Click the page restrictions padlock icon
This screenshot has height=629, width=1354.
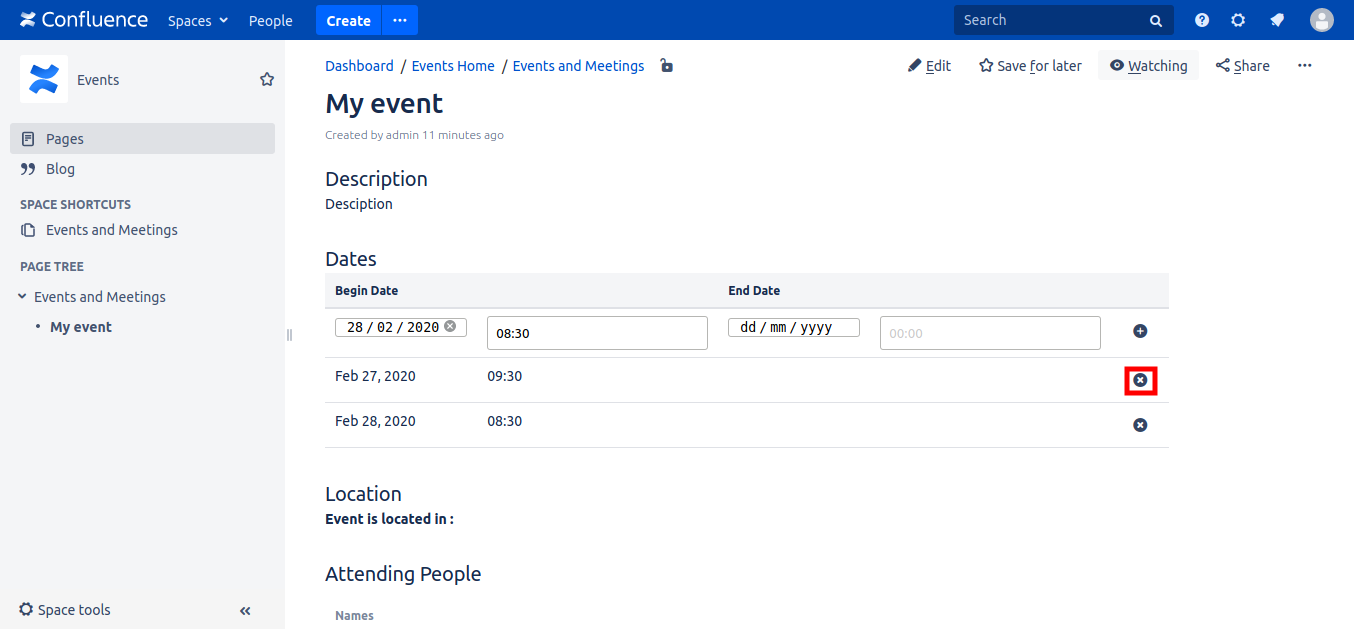pos(666,66)
